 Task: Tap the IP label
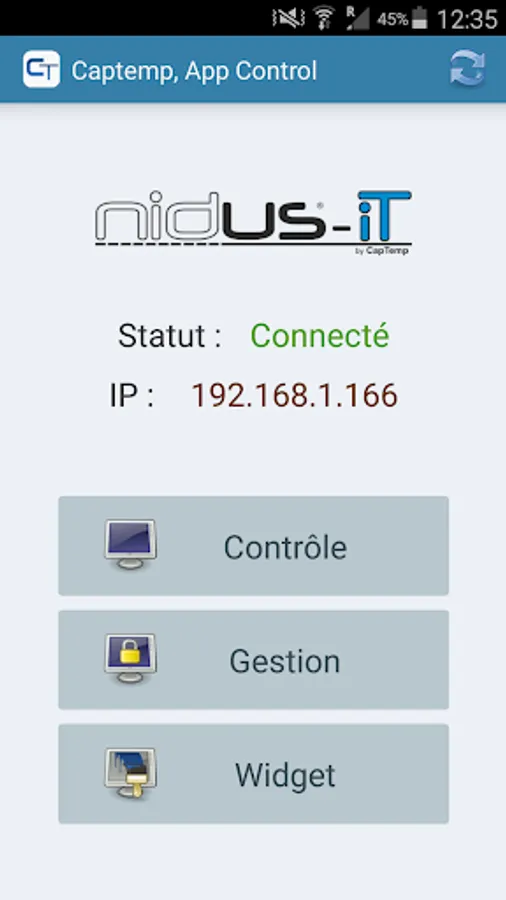pos(132,395)
